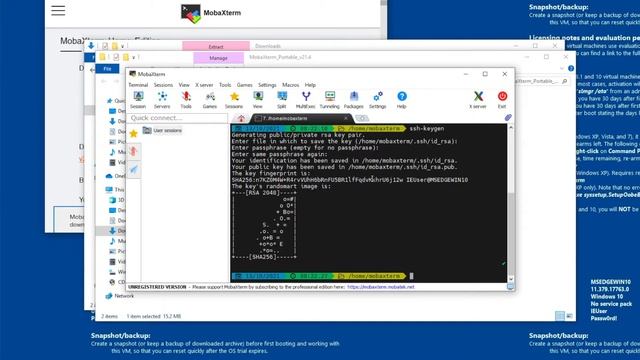The height and width of the screenshot is (360, 640).
Task: Open the Games menu in the menu bar
Action: (x=244, y=85)
